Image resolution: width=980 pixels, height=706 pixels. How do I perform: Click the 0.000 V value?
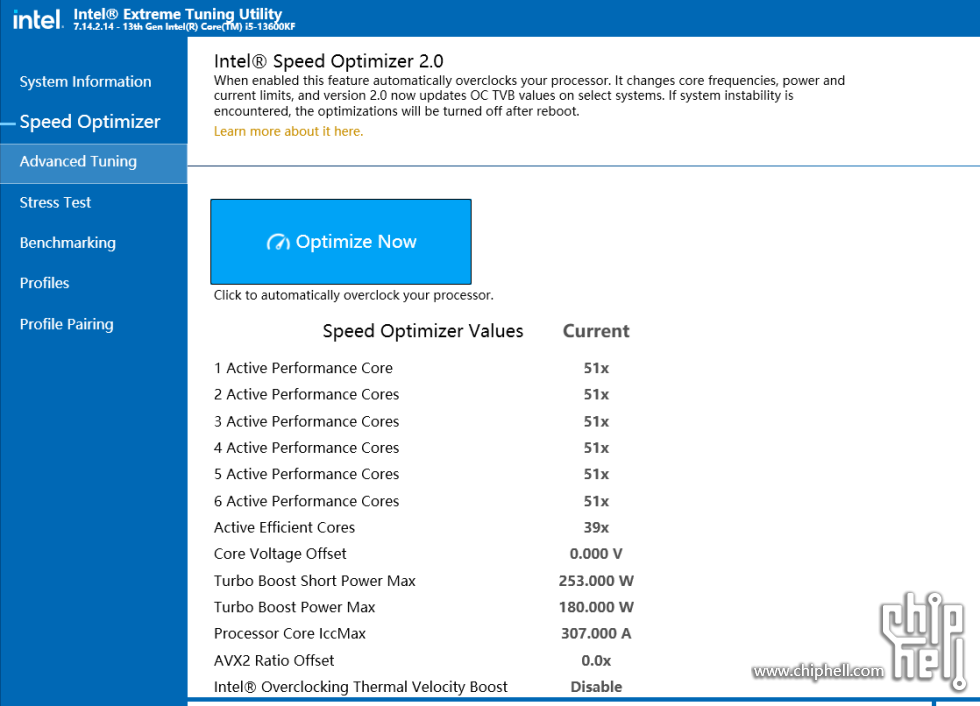(x=596, y=554)
